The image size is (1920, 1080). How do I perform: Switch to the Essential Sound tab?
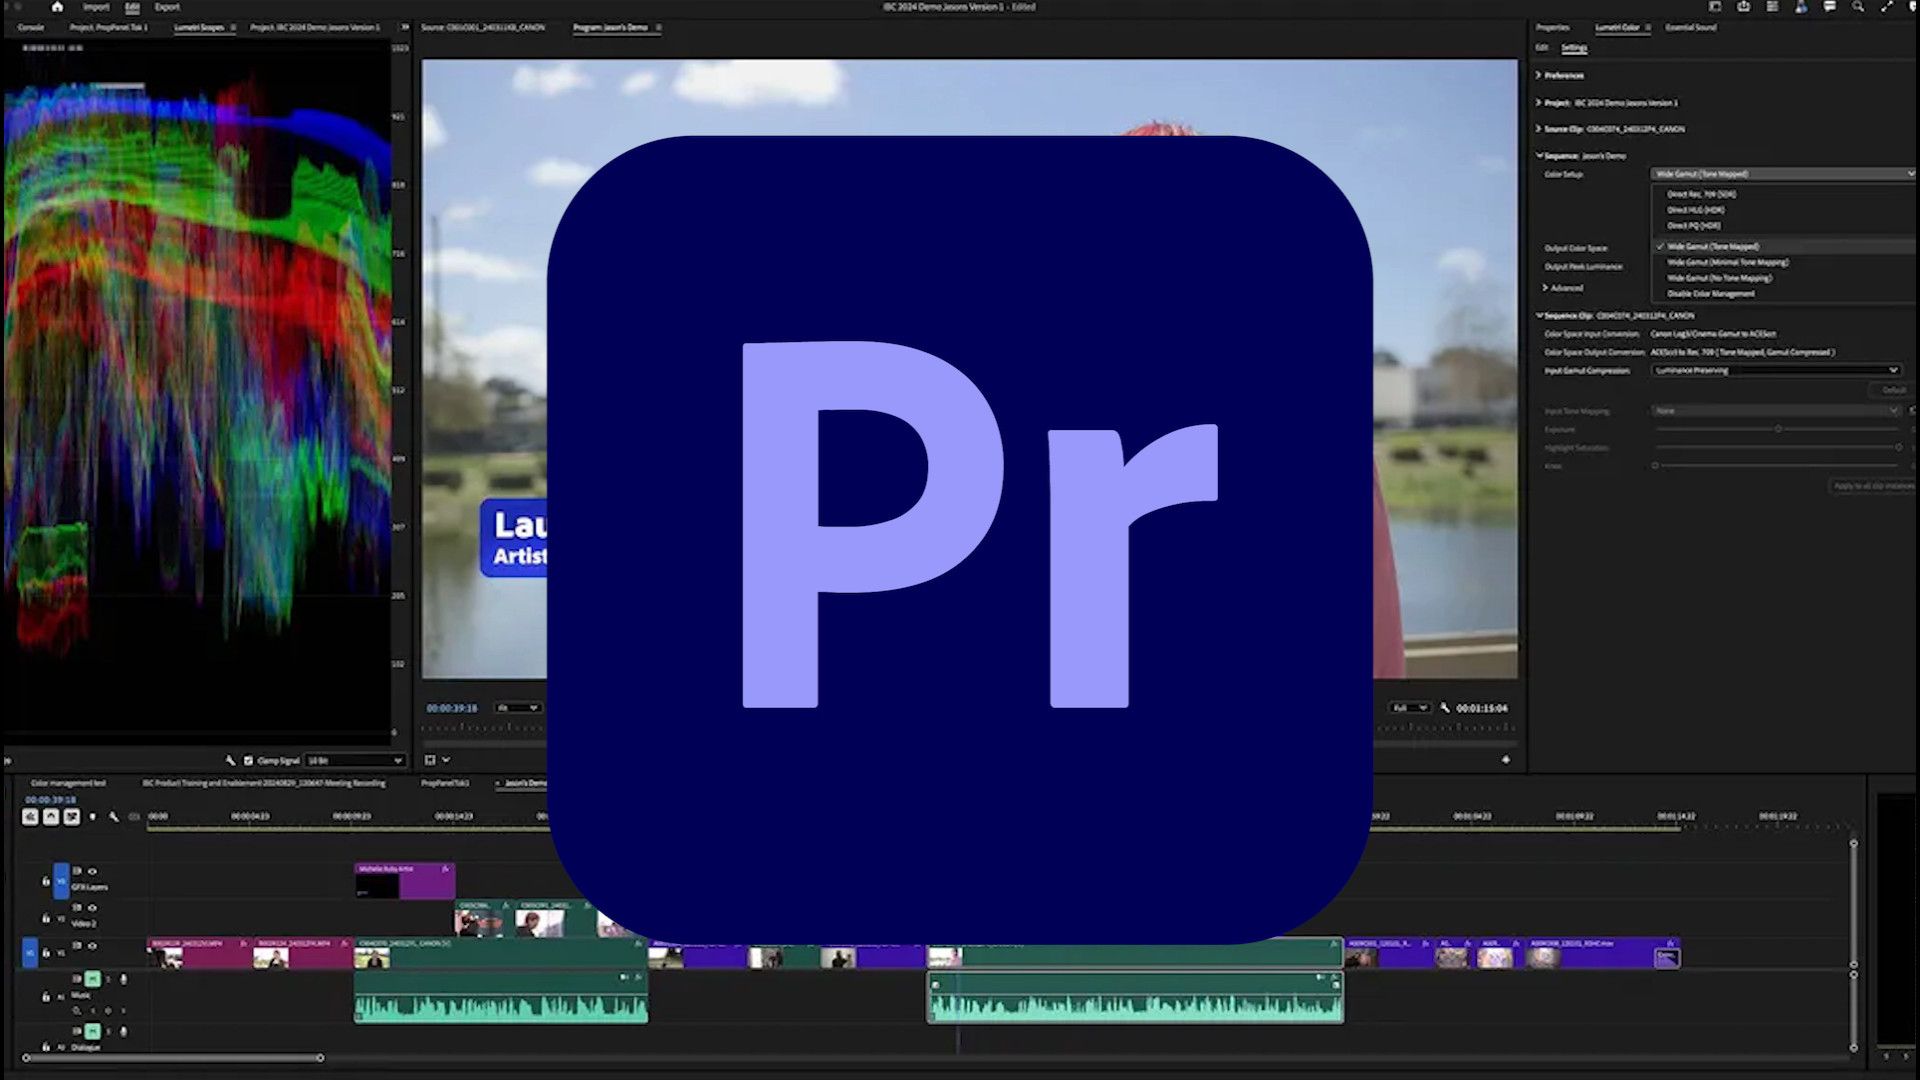[x=1690, y=28]
